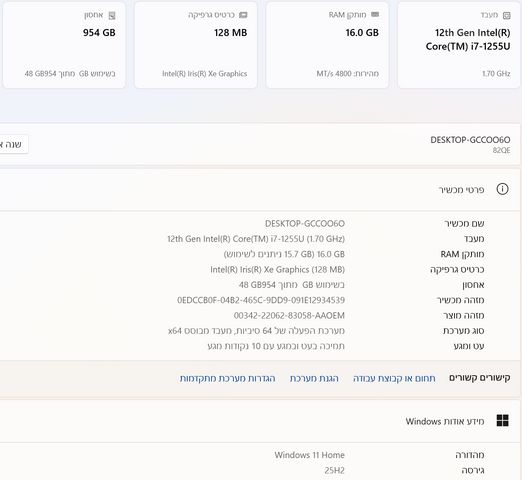This screenshot has height=480, width=522.
Task: Collapse the מידע אודות Windows section header
Action: pyautogui.click(x=260, y=421)
